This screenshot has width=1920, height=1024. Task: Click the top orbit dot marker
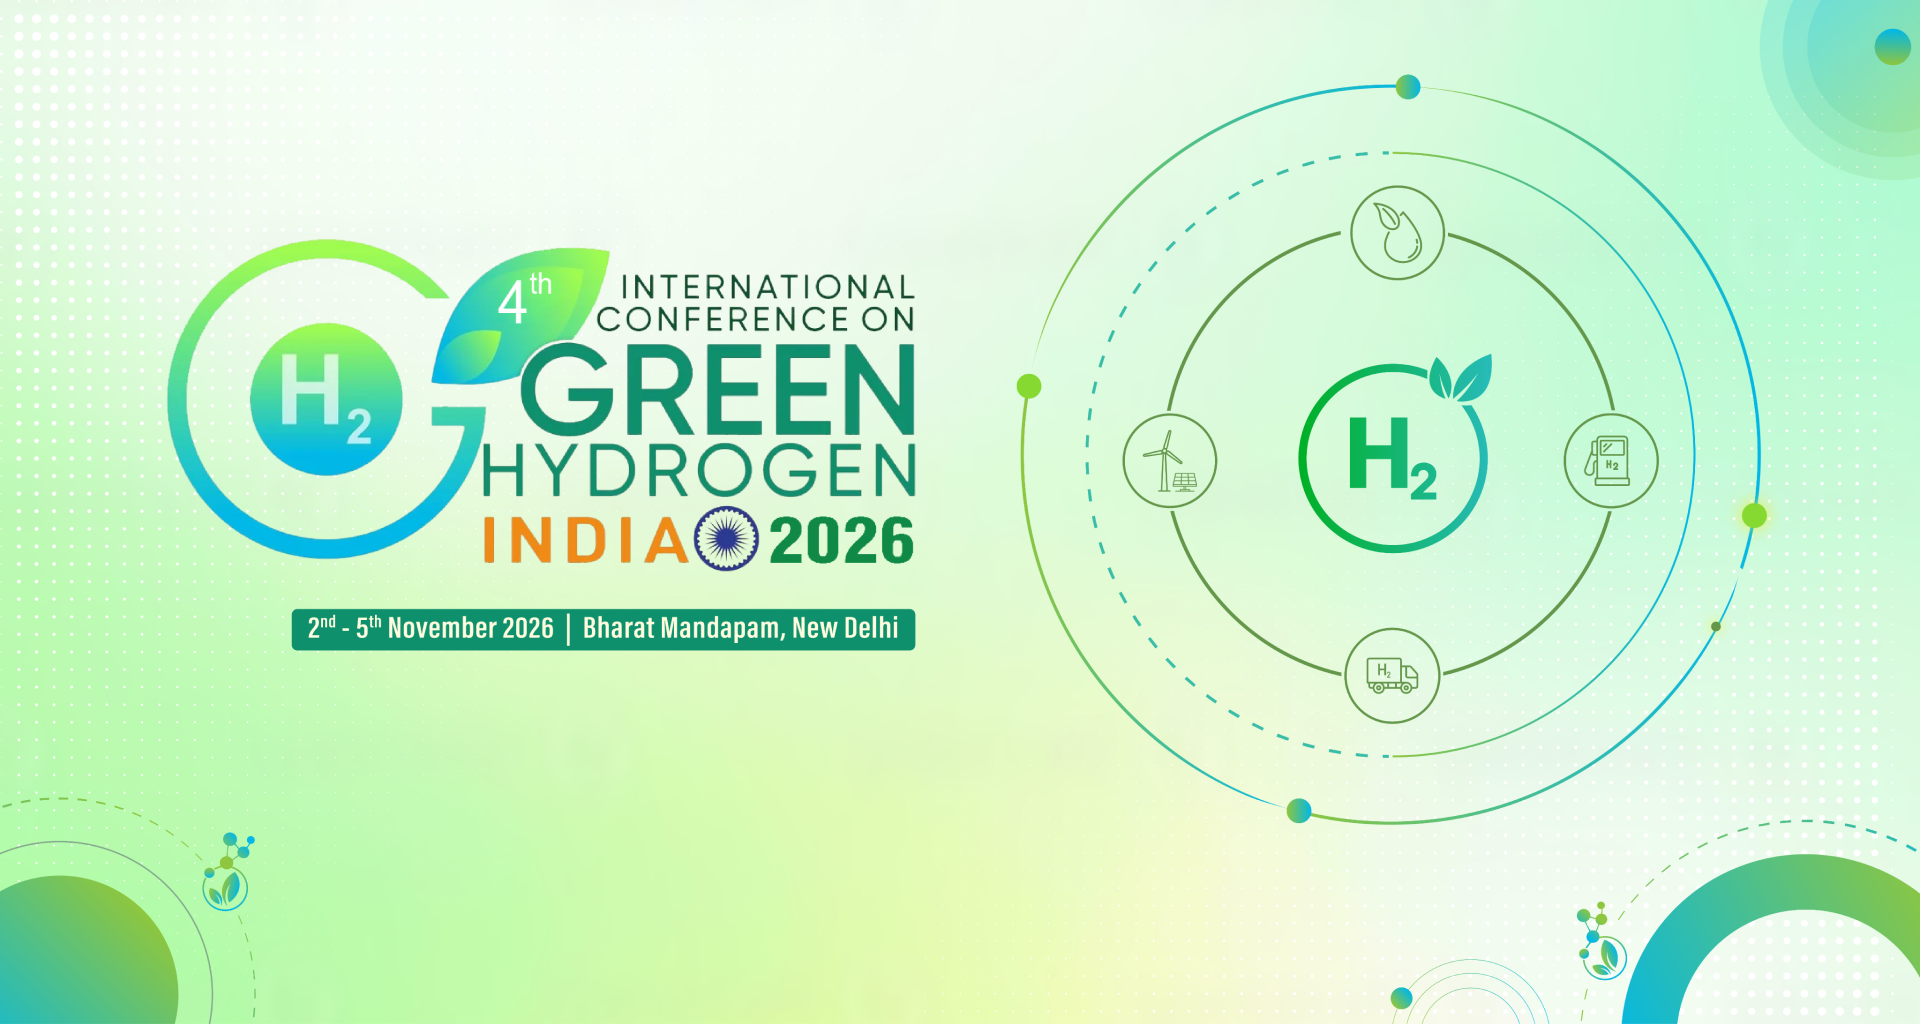point(1408,87)
